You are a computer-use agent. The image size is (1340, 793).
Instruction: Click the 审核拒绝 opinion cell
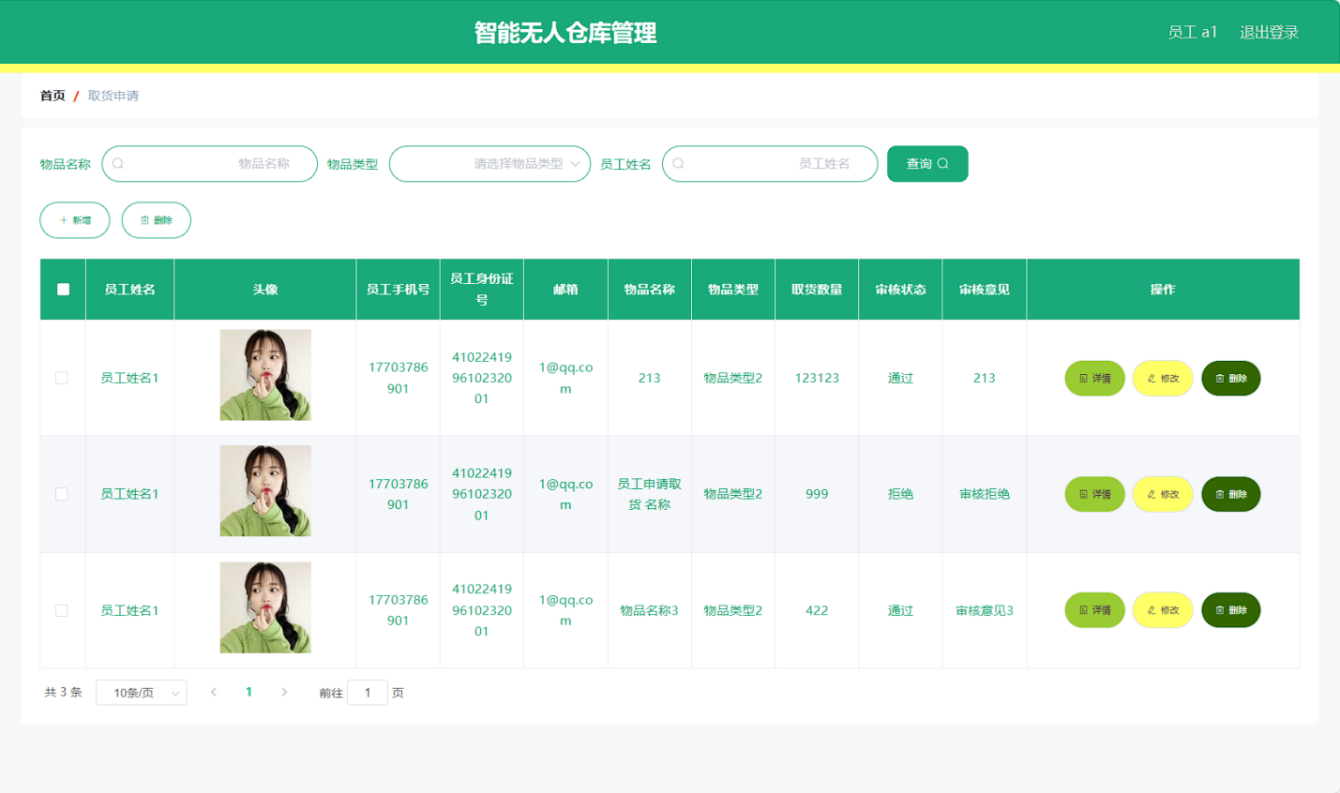(984, 494)
